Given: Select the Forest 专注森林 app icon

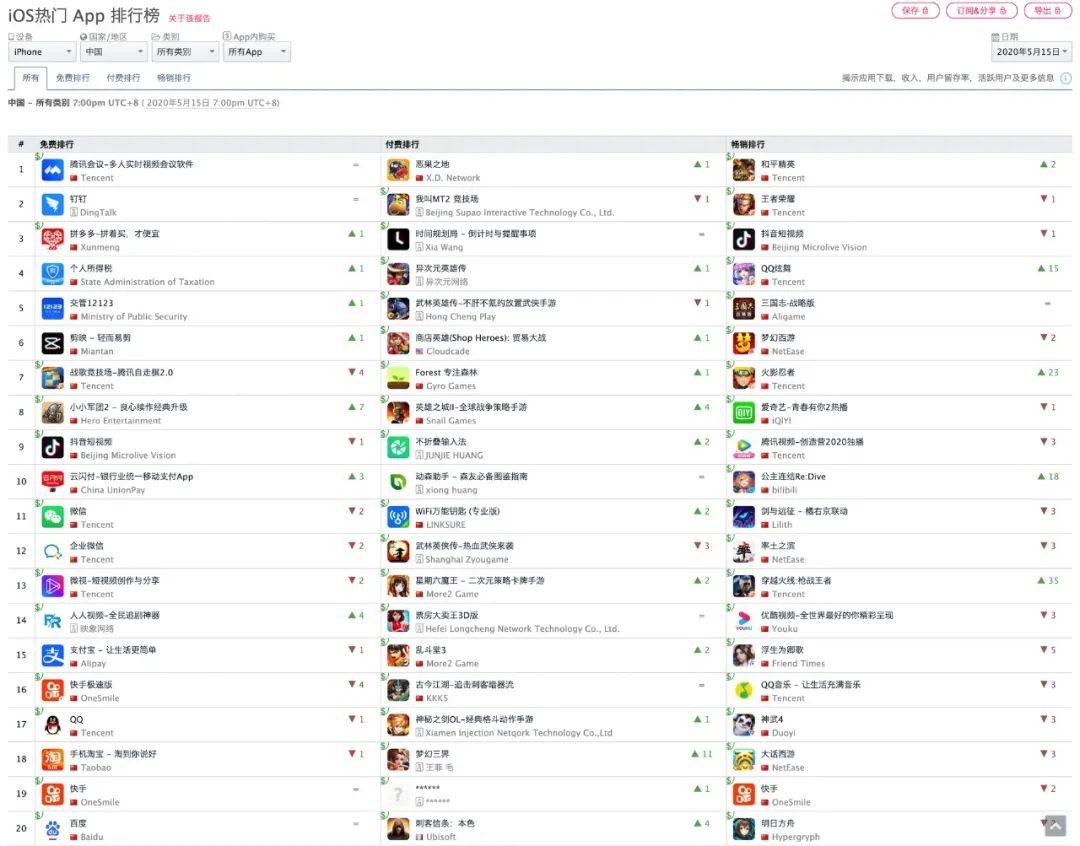Looking at the screenshot, I should [398, 378].
